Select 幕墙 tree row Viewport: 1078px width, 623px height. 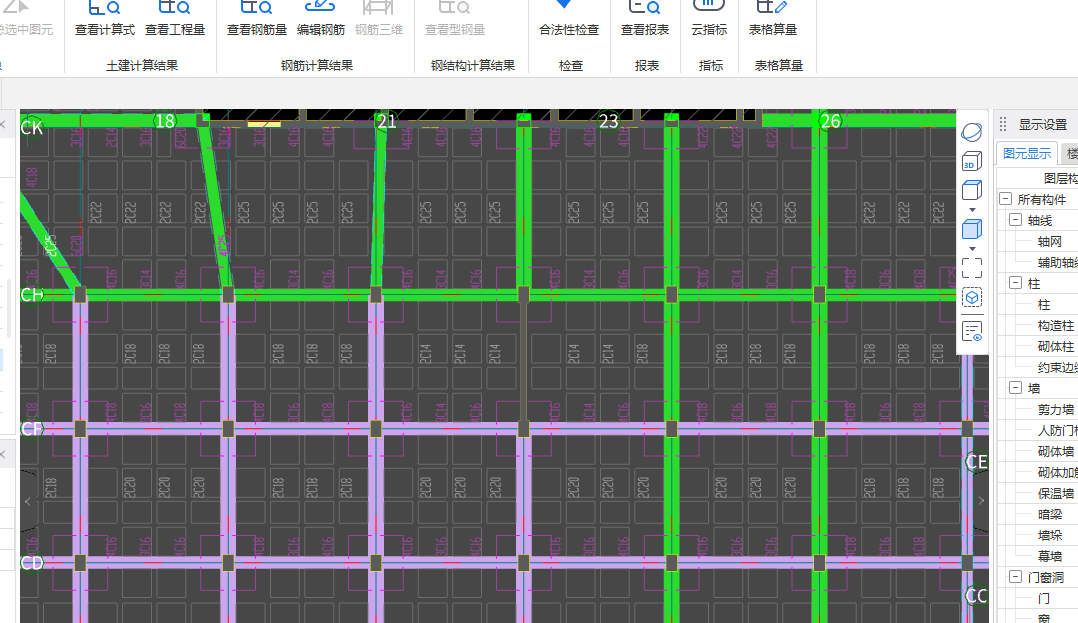[x=1050, y=556]
